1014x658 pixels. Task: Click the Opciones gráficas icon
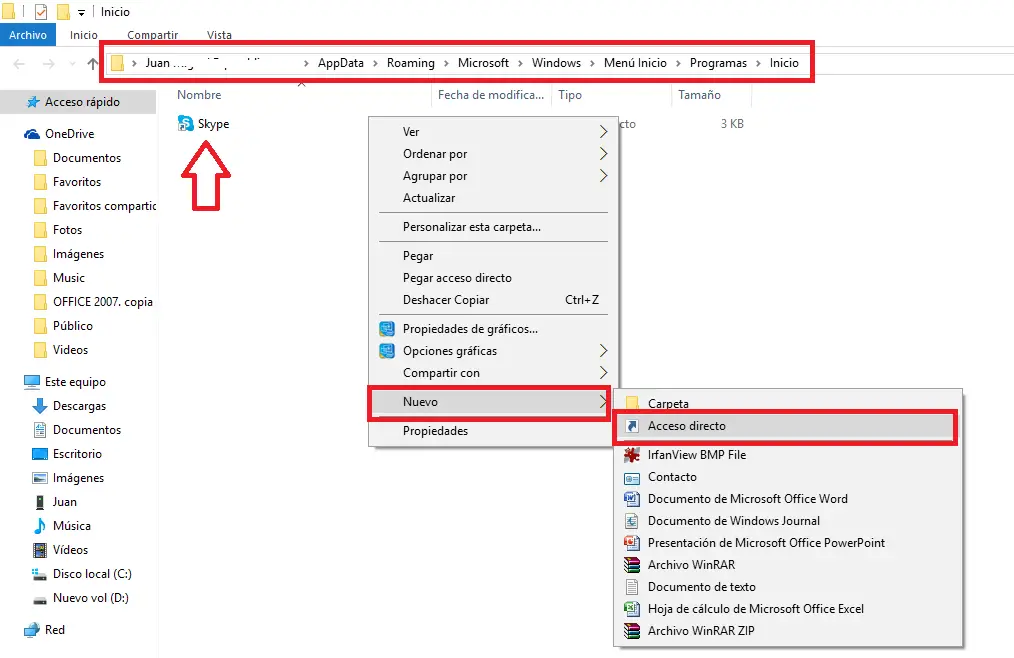387,351
